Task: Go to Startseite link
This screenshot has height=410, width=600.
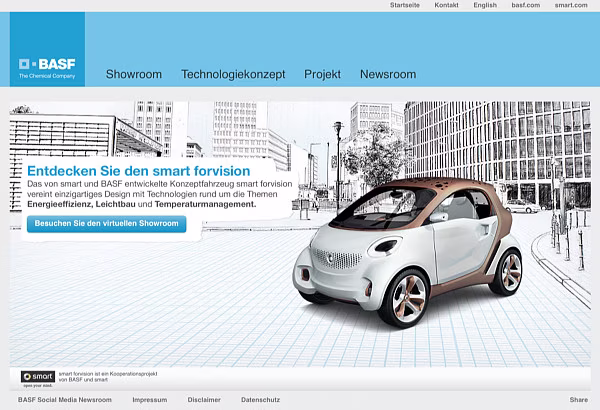Action: (x=405, y=5)
